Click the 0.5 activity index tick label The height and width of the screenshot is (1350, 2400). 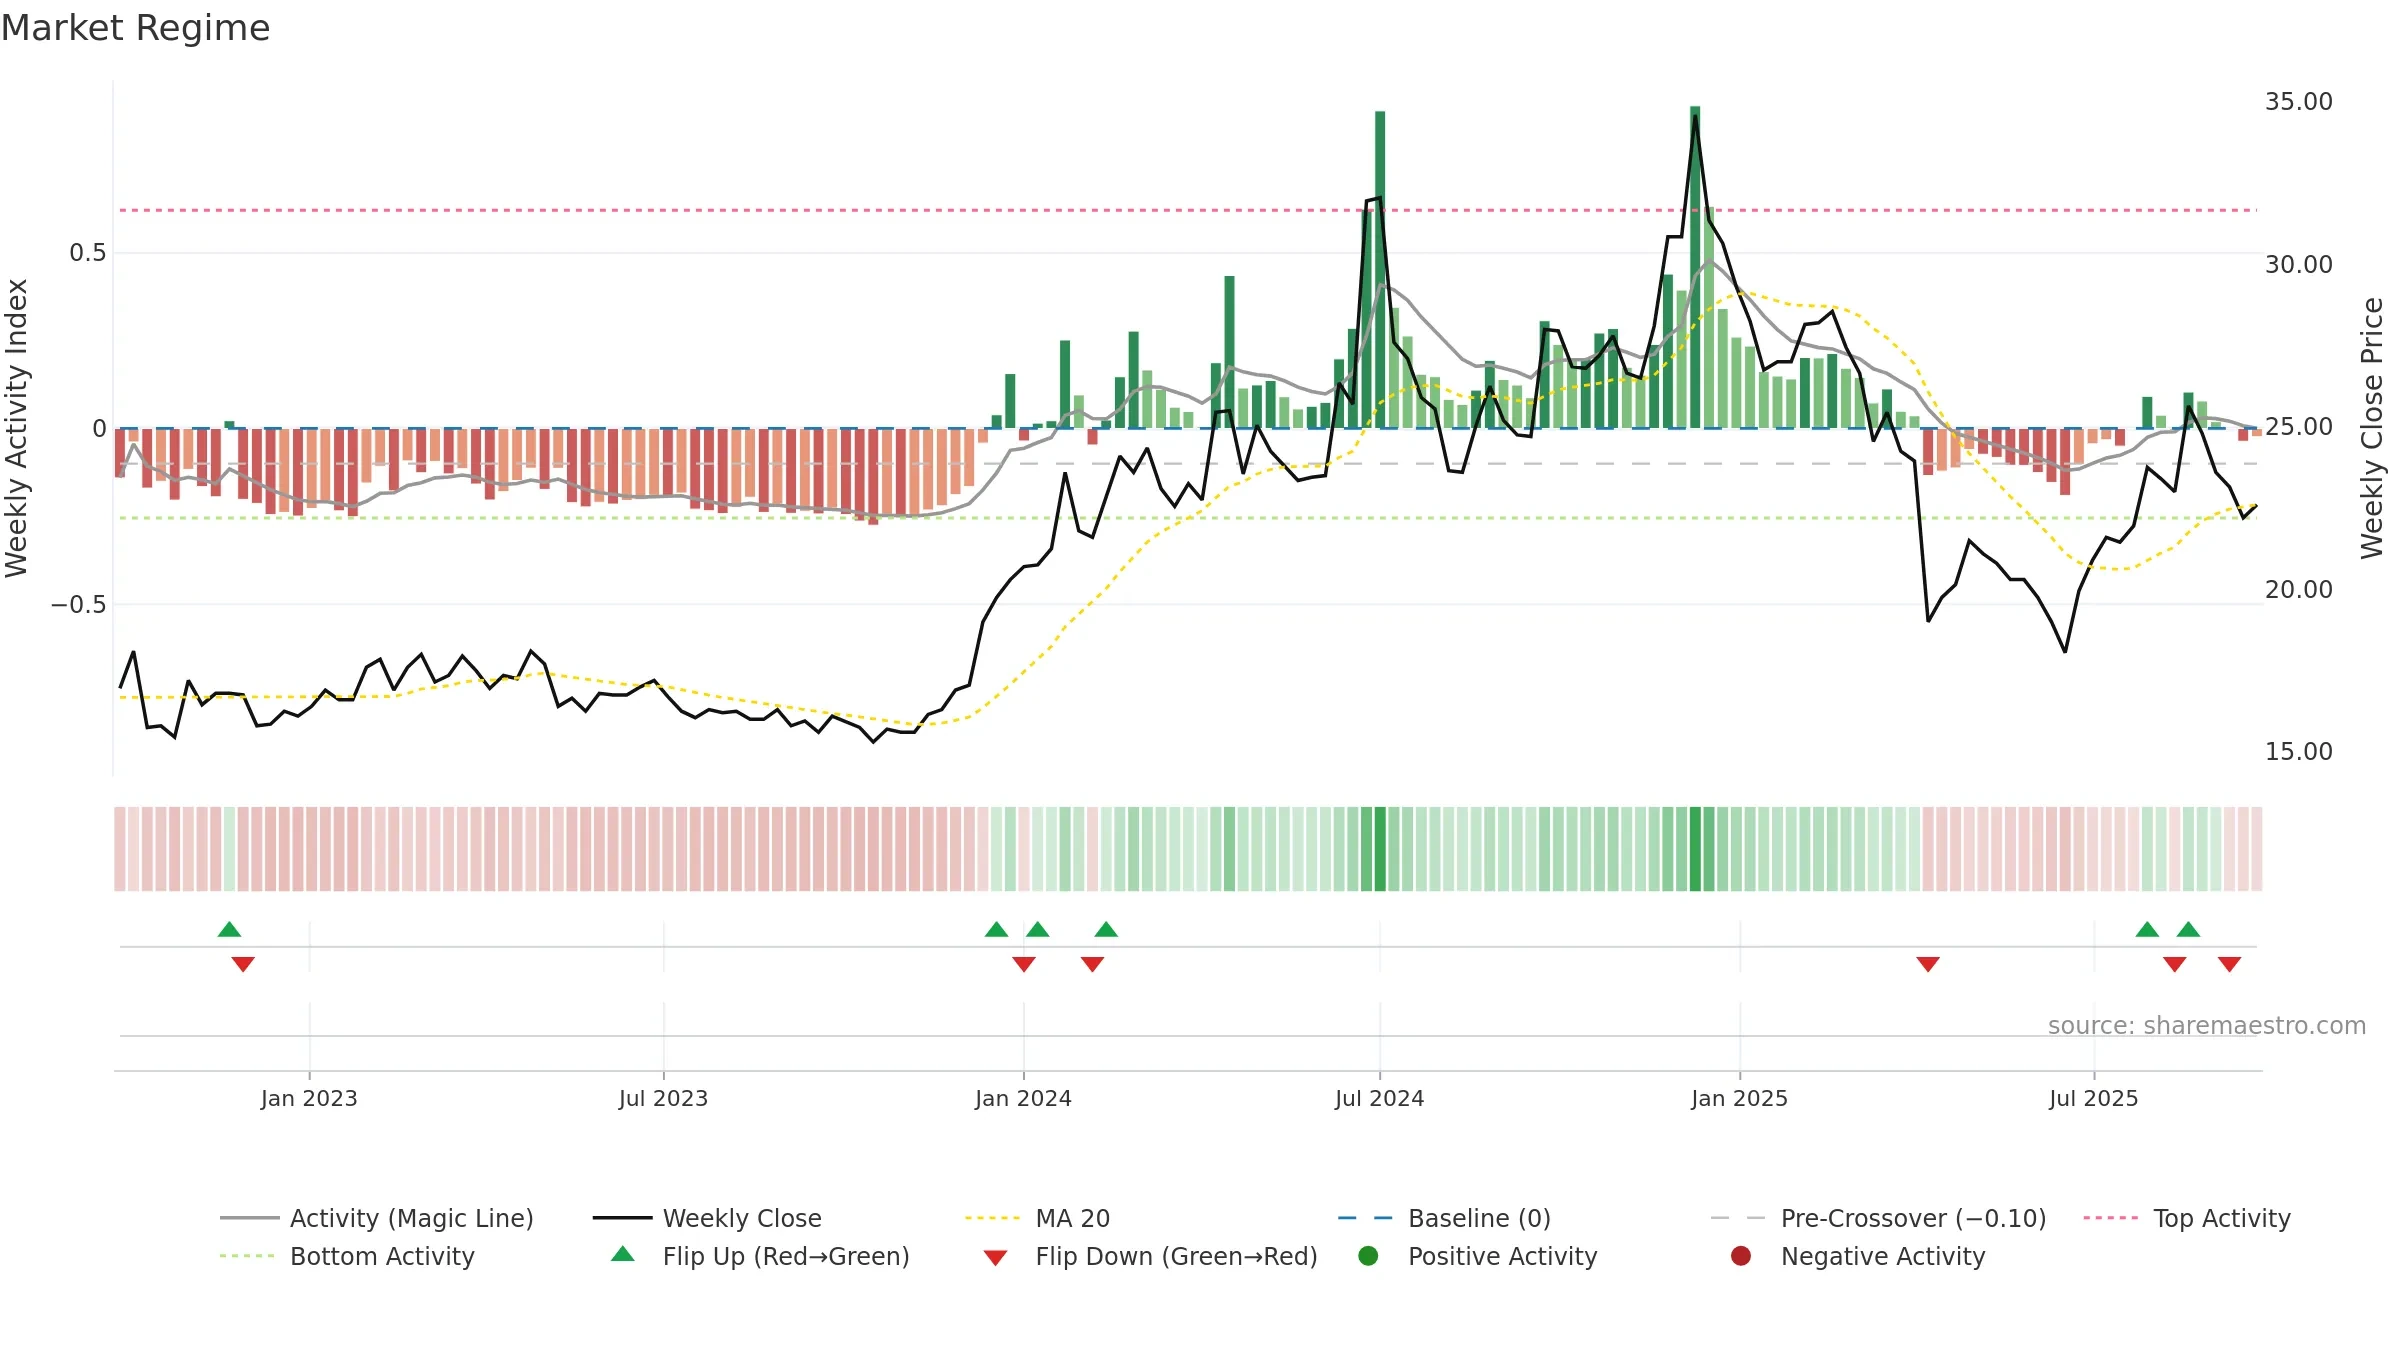[87, 253]
